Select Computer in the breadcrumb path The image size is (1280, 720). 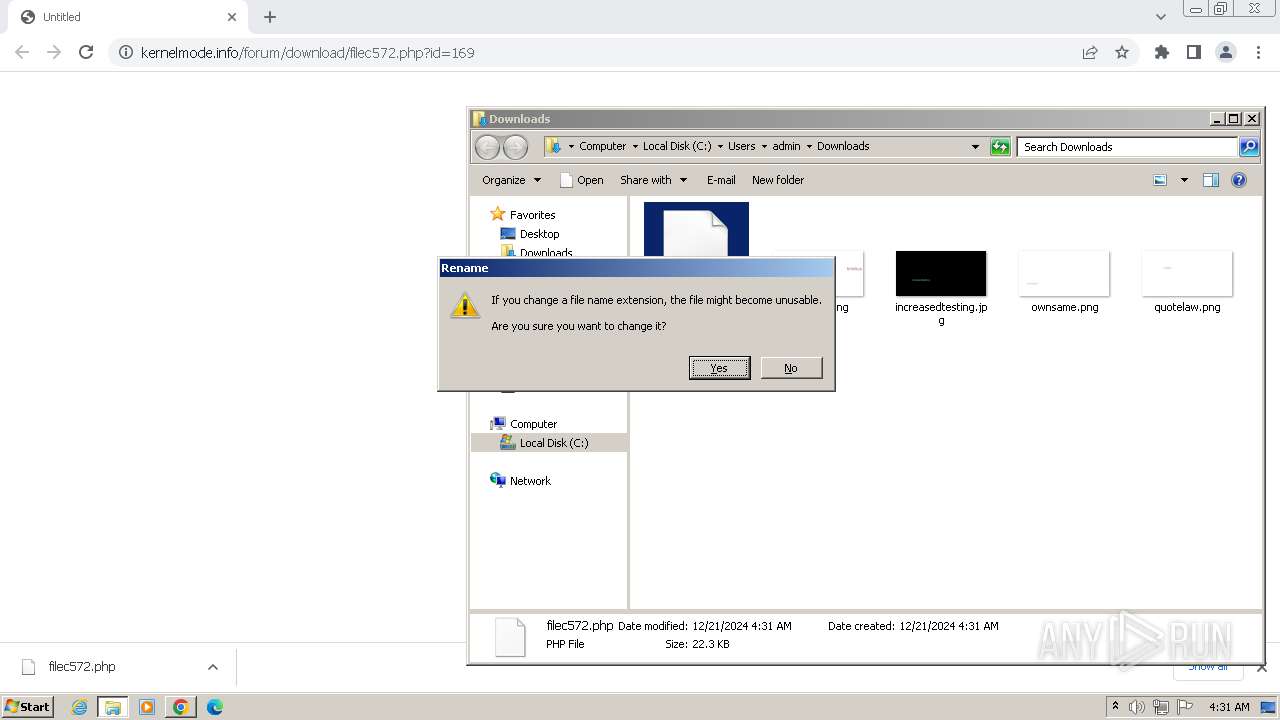coord(602,146)
